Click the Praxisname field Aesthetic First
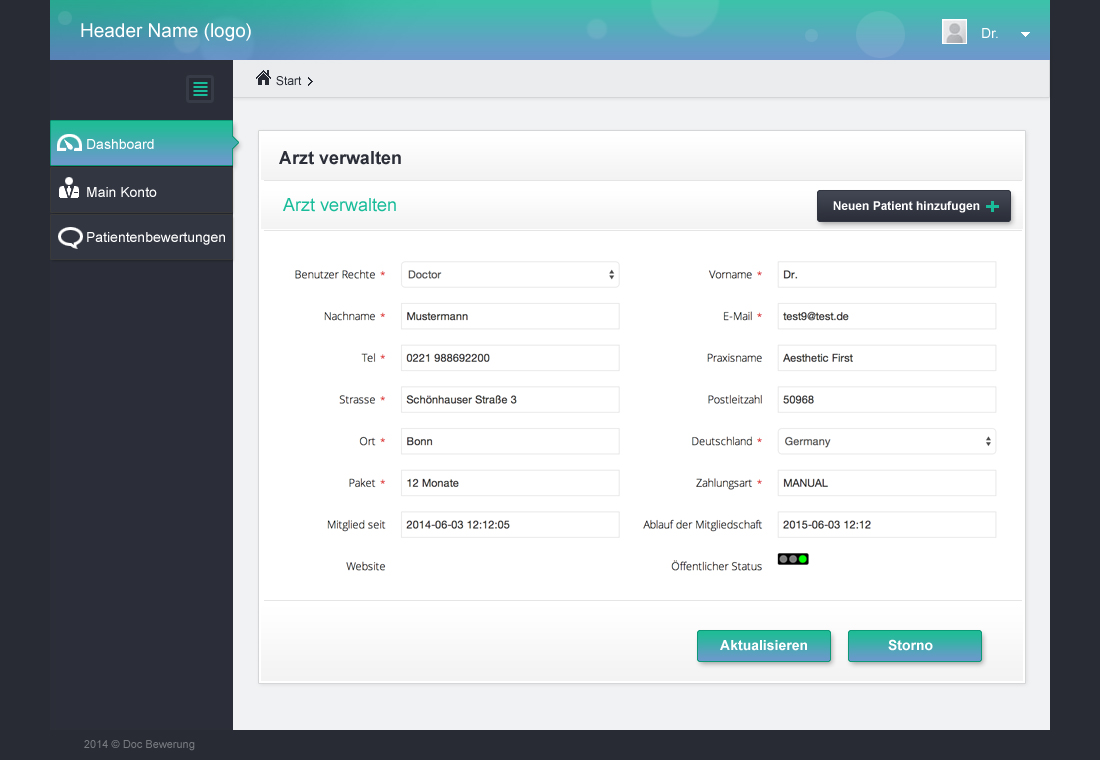 point(887,358)
